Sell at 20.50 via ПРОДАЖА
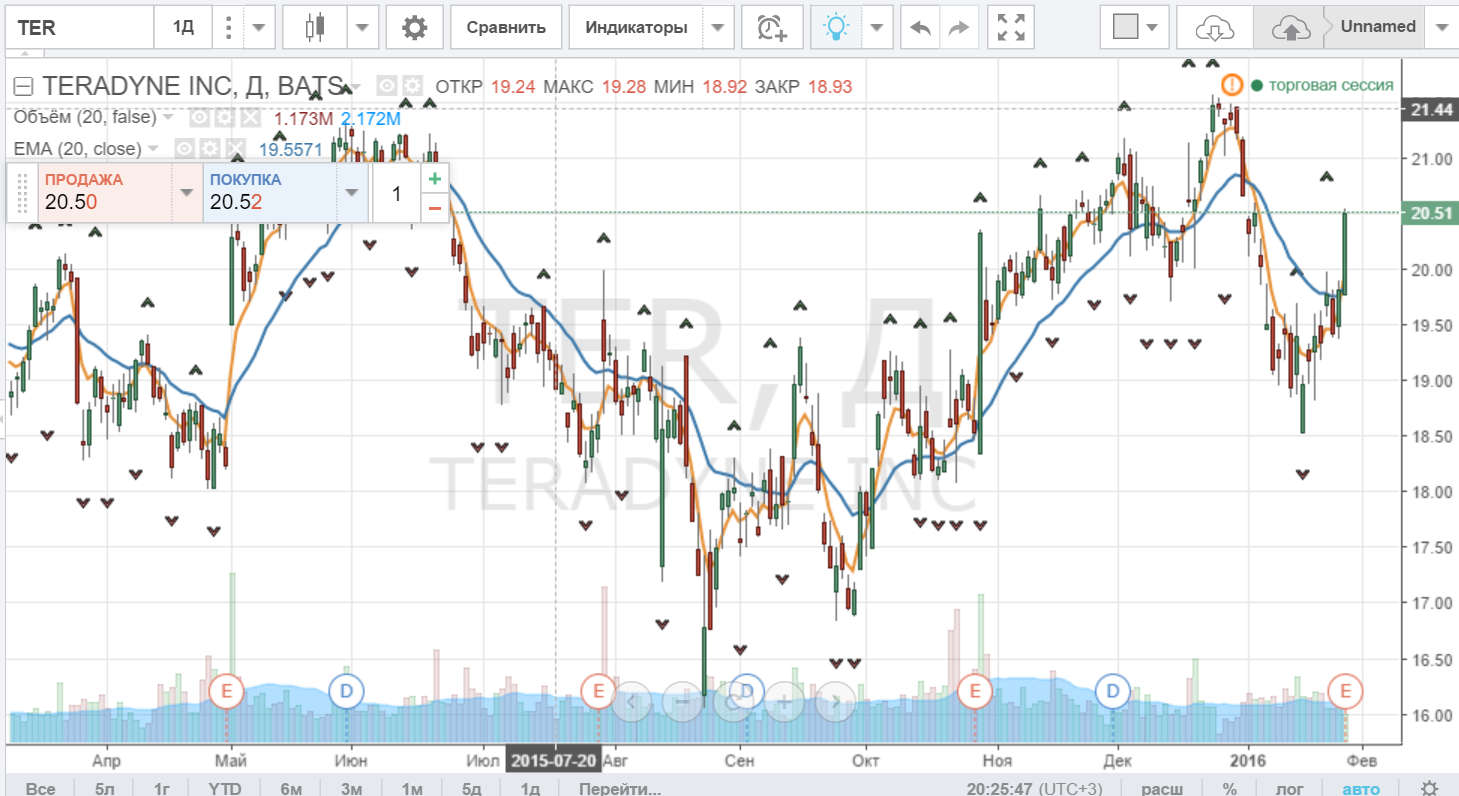Image resolution: width=1459 pixels, height=796 pixels. pos(104,193)
